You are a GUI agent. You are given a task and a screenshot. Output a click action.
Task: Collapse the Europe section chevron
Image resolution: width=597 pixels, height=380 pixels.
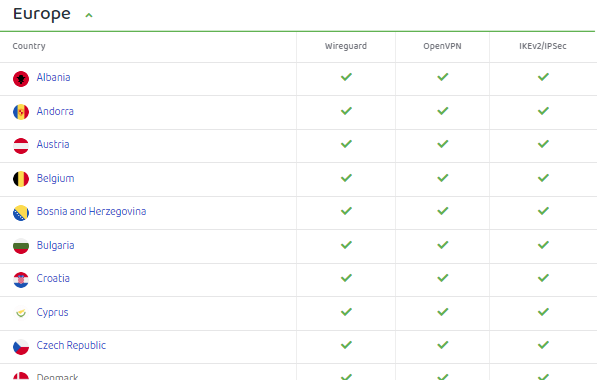coord(89,15)
